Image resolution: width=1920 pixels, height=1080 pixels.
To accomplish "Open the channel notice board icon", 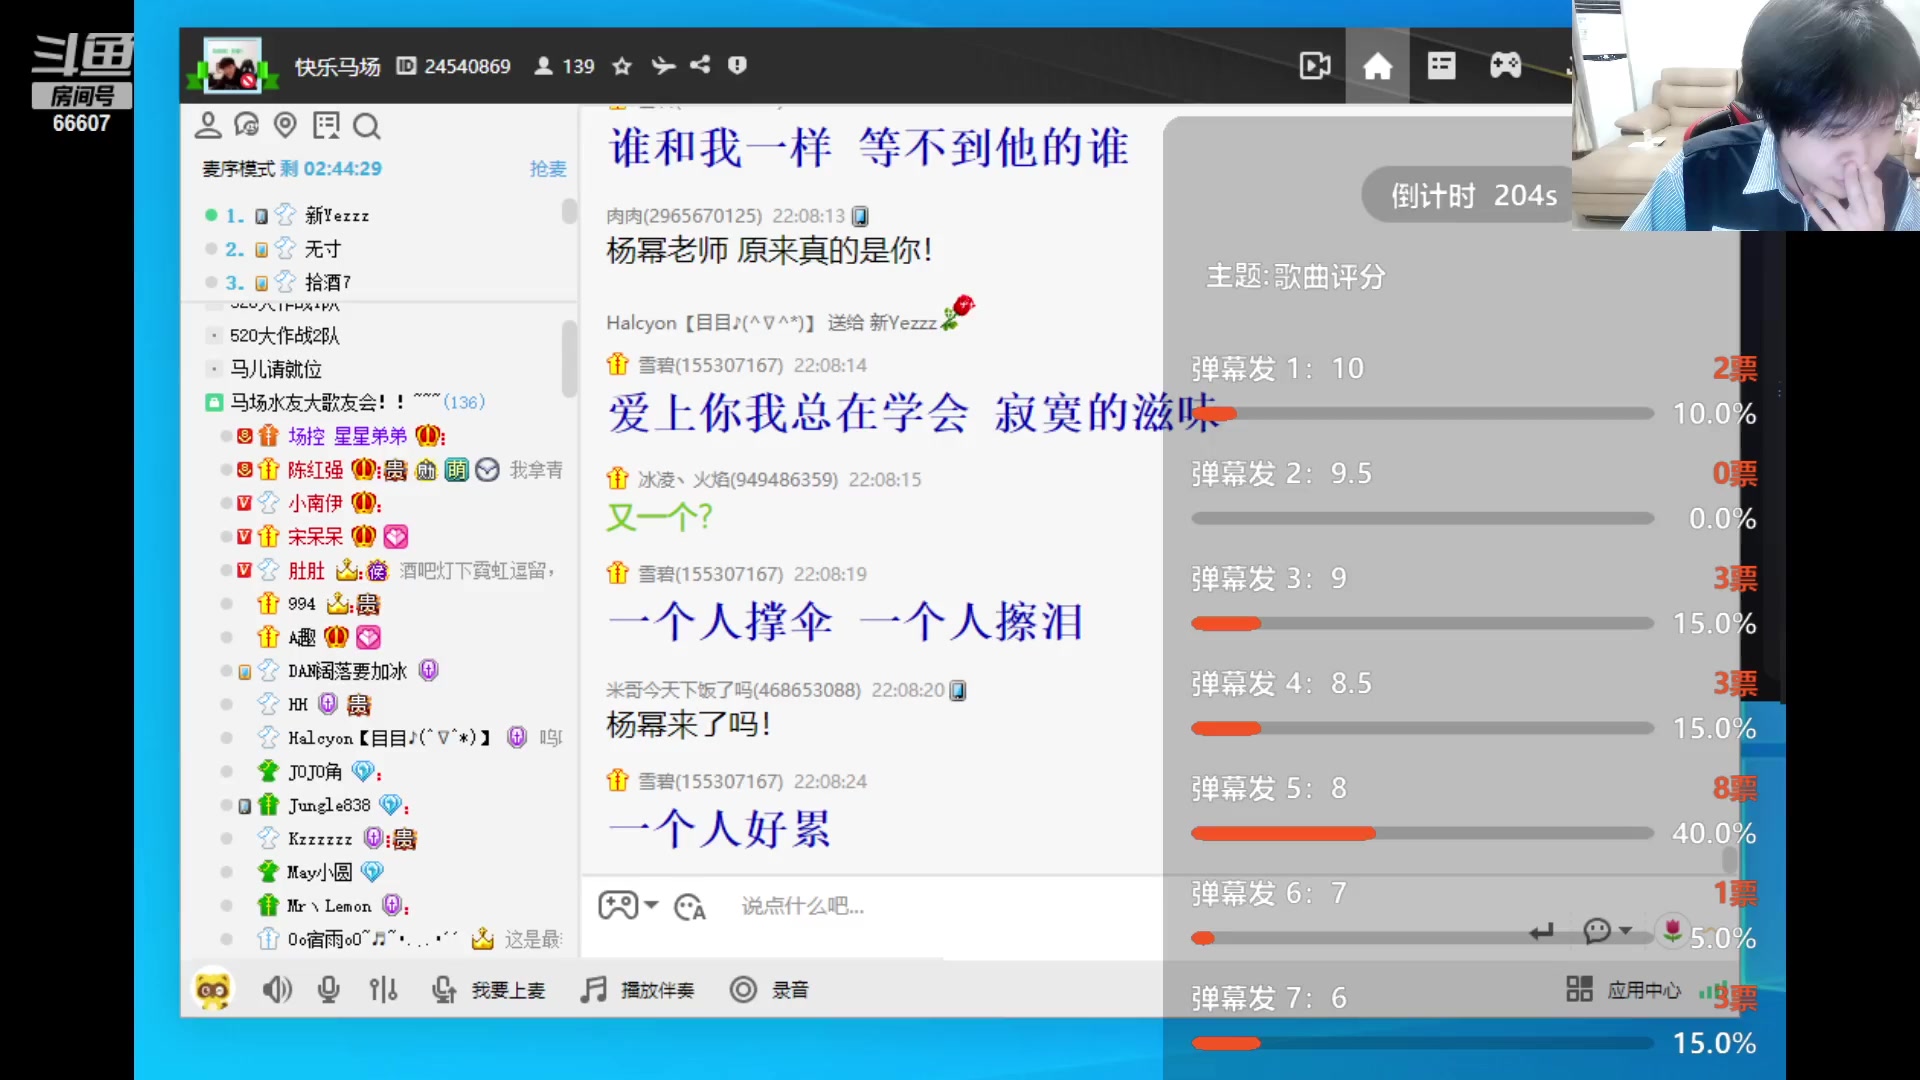I will [326, 125].
